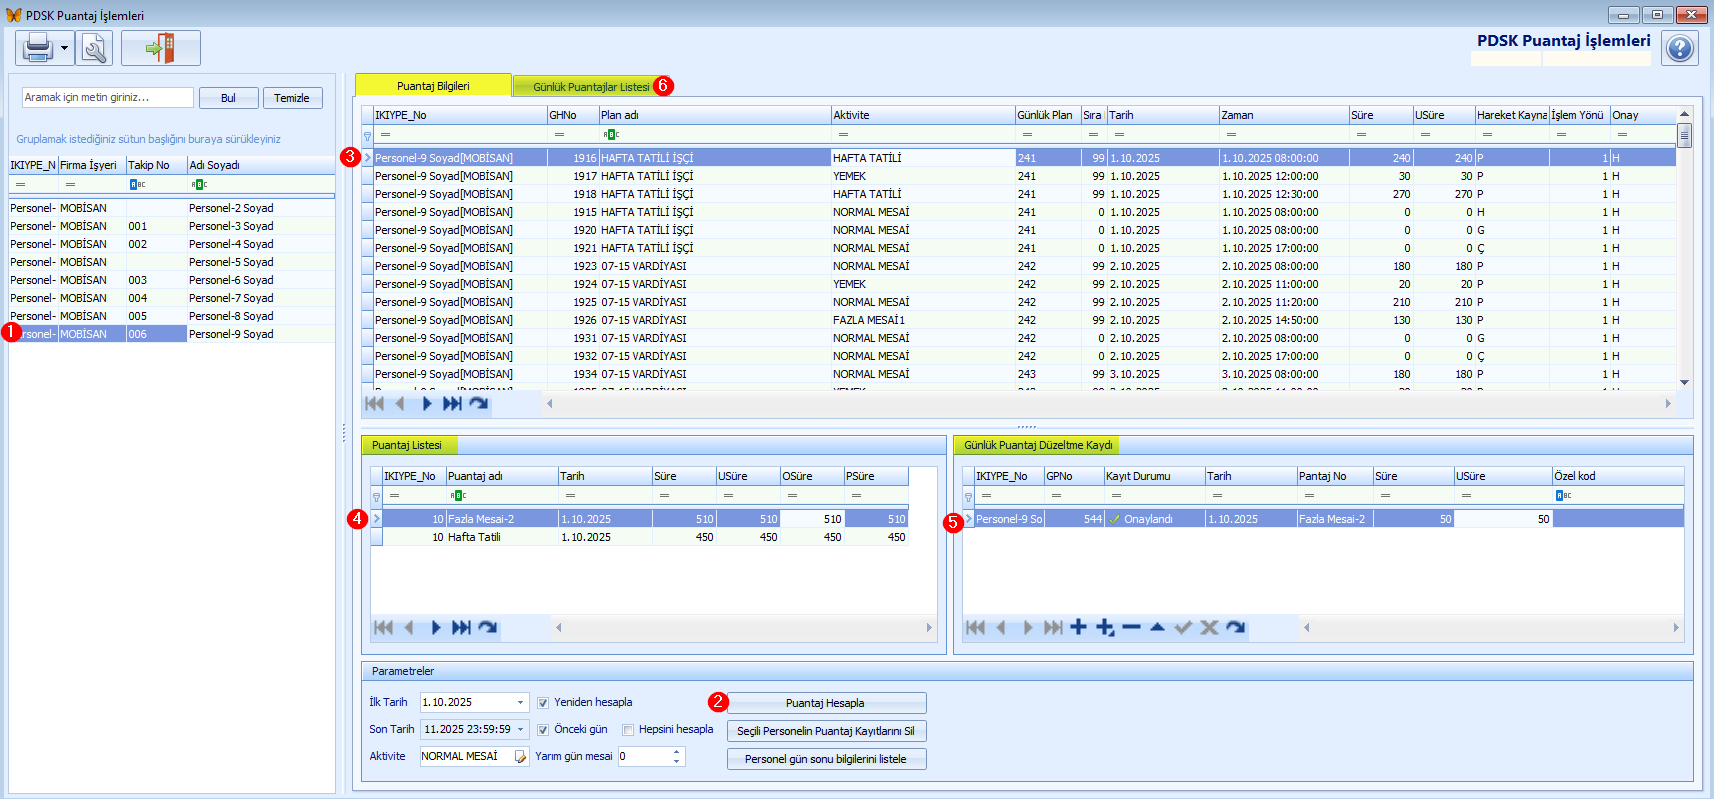
Task: Click the top grid's vertical scrollbar down arrow
Action: click(x=1684, y=382)
